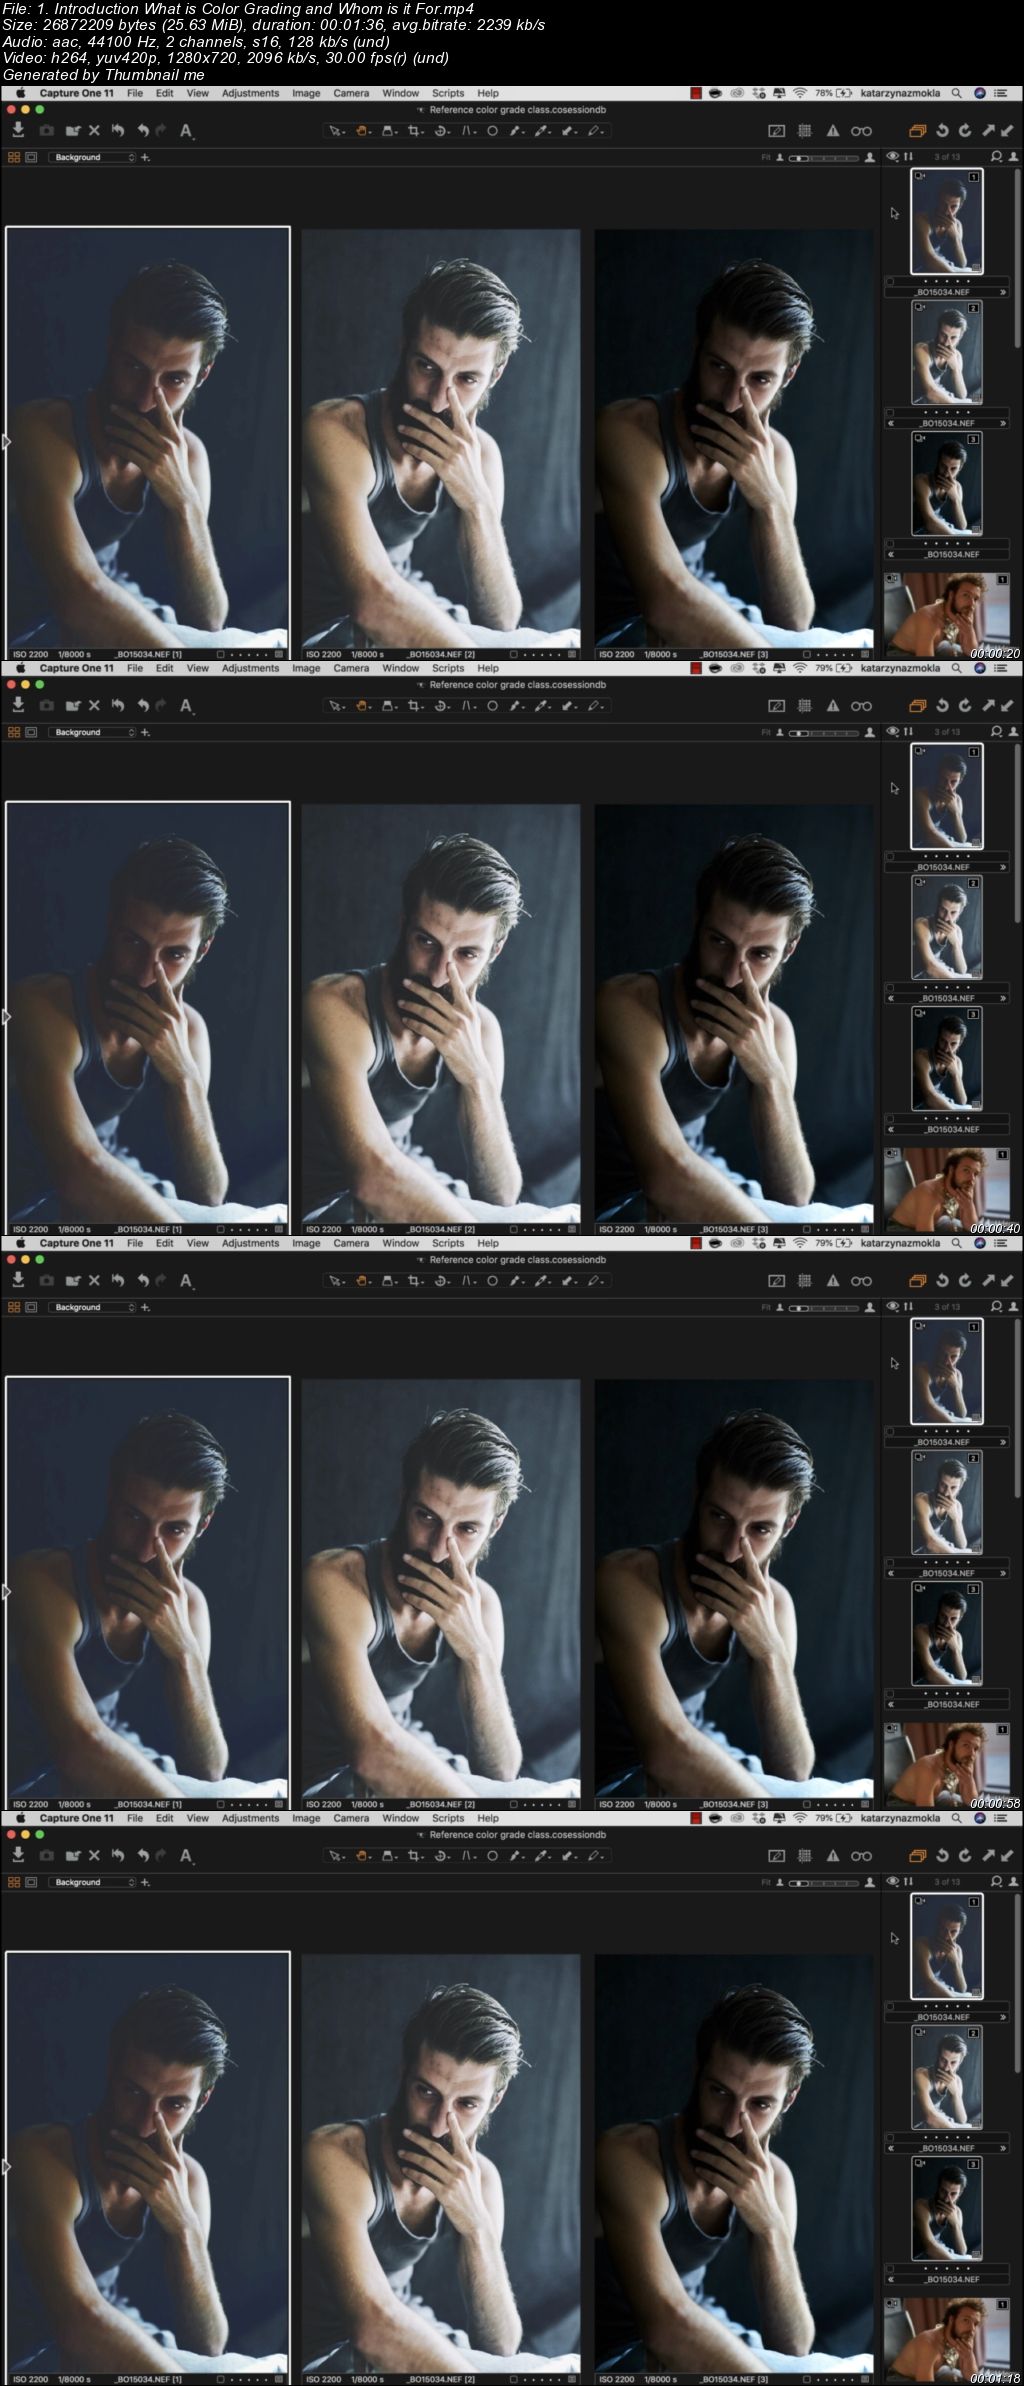
Task: Click katarzynazmokla user name in 00:00:20 menu bar
Action: pos(900,93)
